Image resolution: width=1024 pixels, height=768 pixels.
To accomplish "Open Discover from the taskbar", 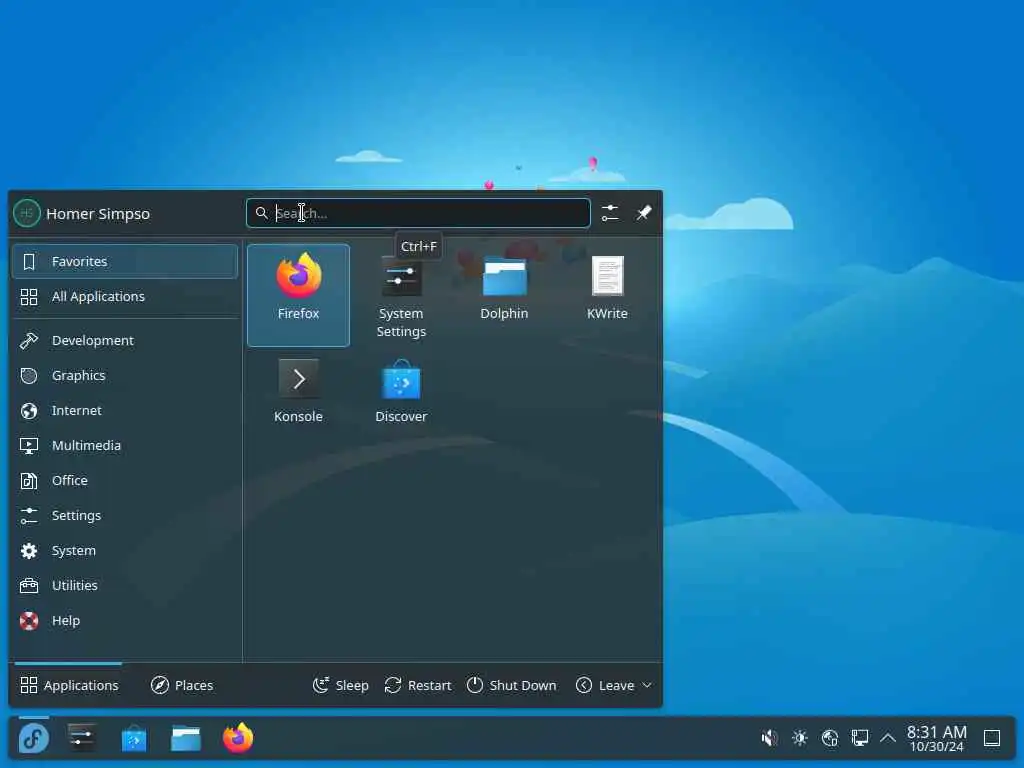I will coord(134,739).
